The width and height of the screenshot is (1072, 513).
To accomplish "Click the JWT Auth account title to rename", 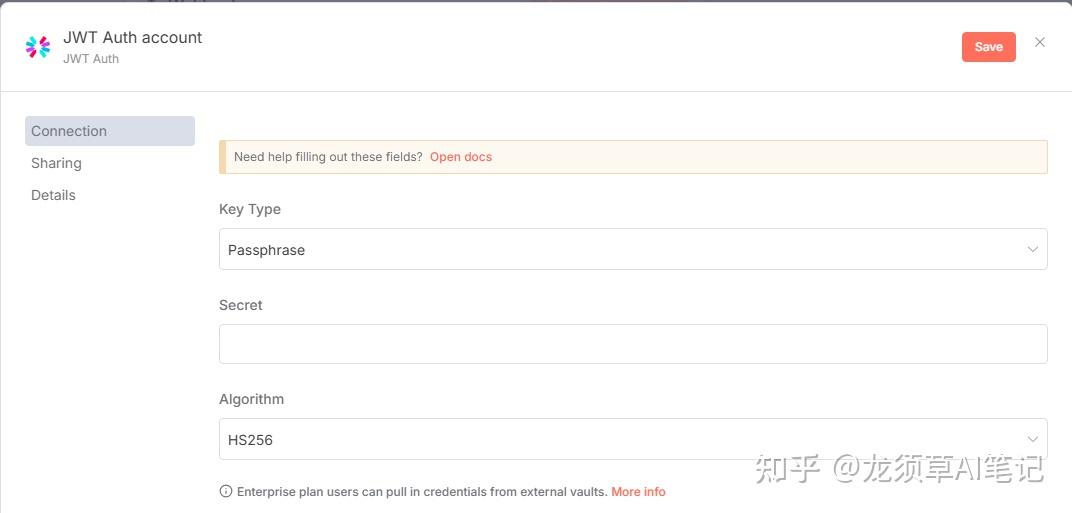I will 132,38.
